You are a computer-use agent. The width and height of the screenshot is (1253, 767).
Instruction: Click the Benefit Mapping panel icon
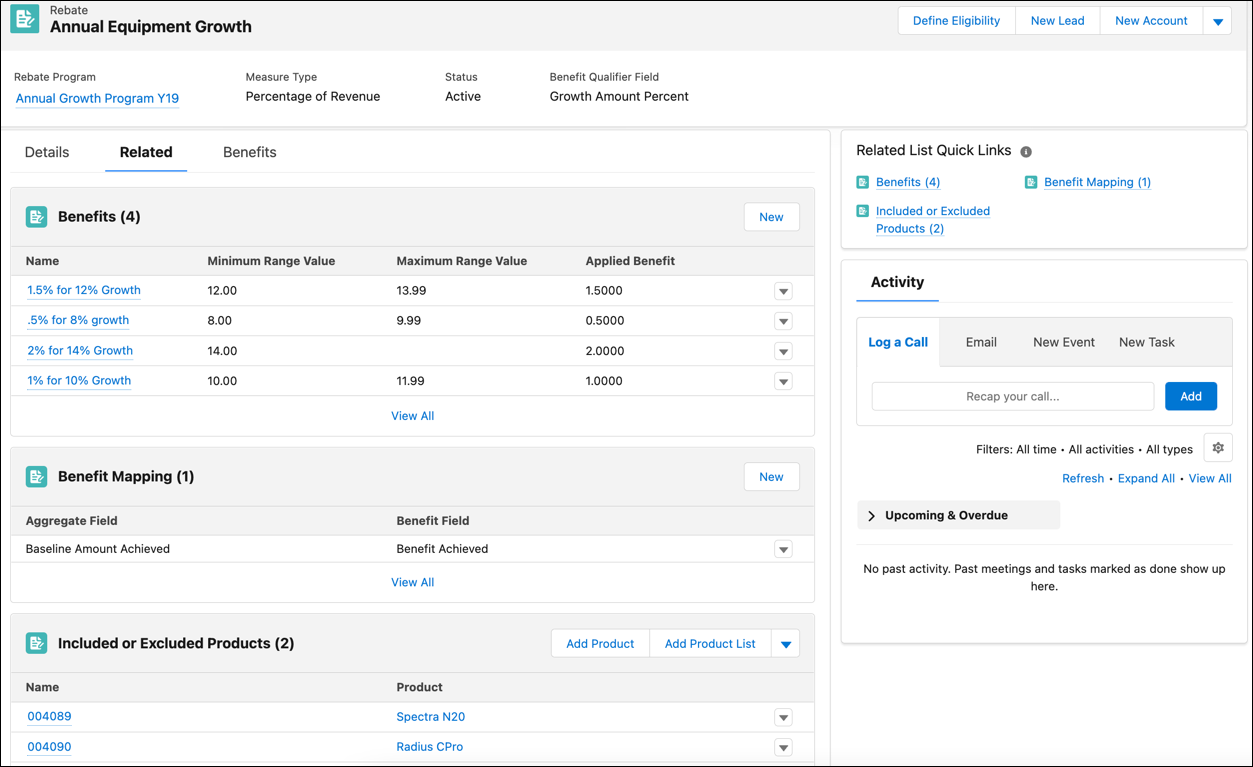point(36,476)
